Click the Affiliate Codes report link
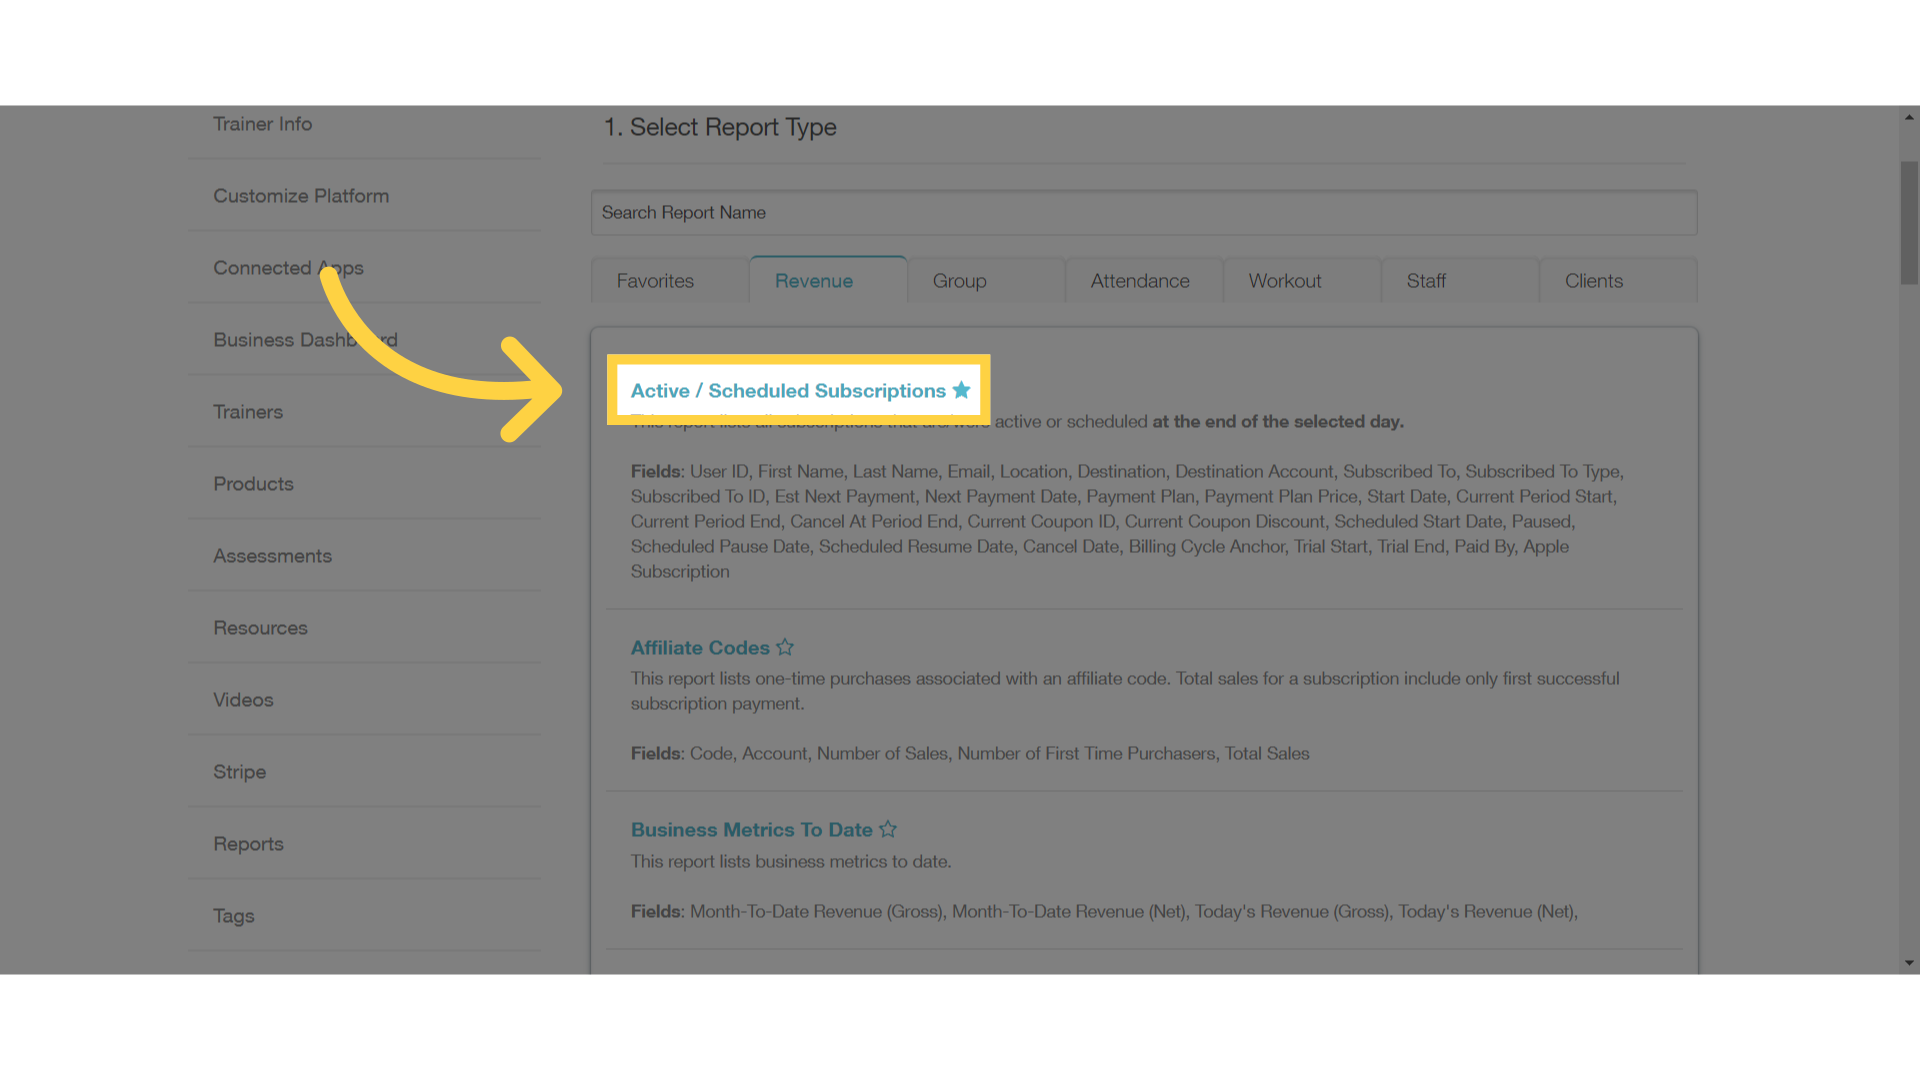 700,647
